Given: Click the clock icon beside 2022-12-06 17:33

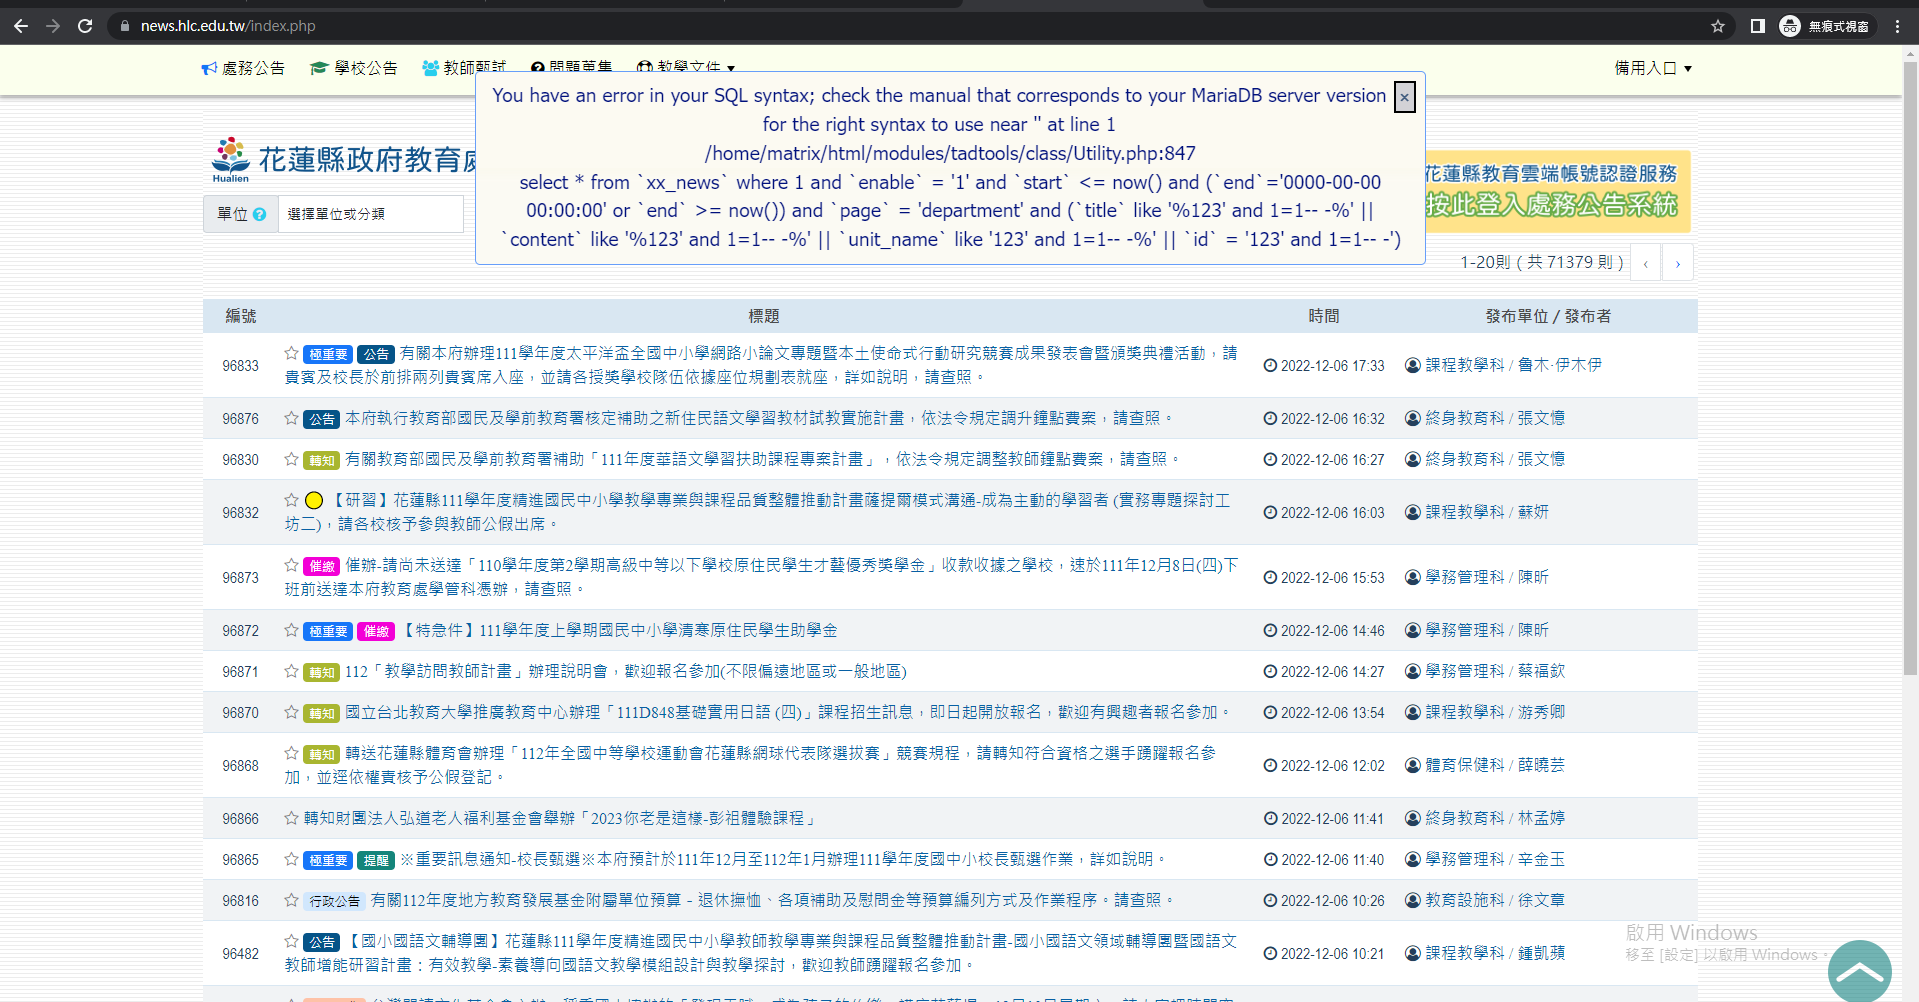Looking at the screenshot, I should coord(1270,366).
